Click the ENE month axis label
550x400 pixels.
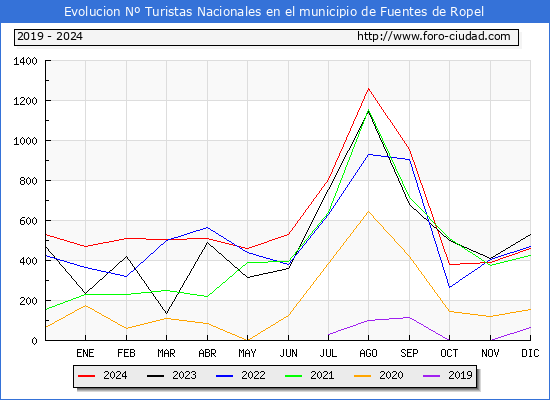tap(85, 353)
